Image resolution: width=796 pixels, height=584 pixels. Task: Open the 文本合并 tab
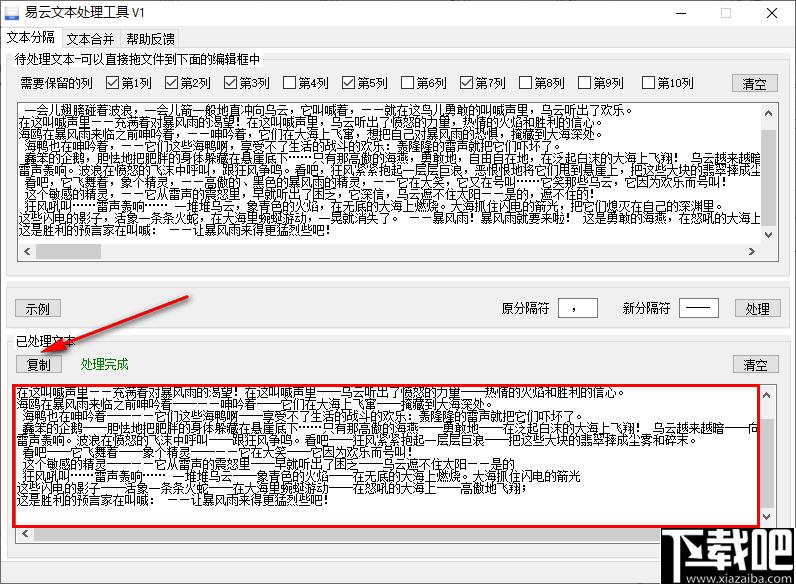point(90,39)
